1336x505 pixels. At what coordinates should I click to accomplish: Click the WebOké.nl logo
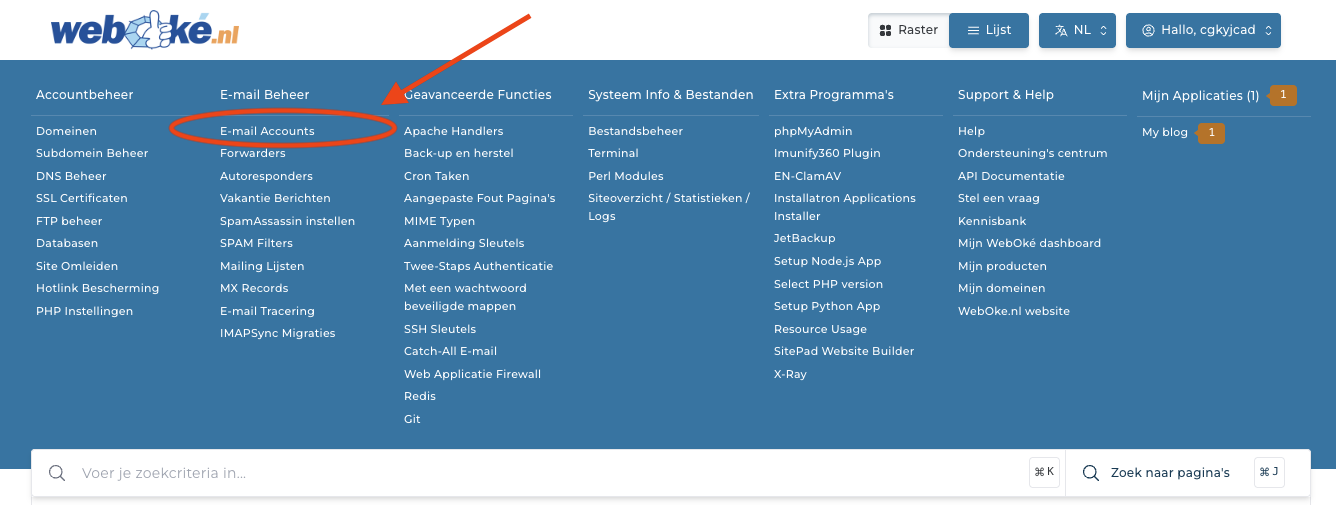[145, 31]
